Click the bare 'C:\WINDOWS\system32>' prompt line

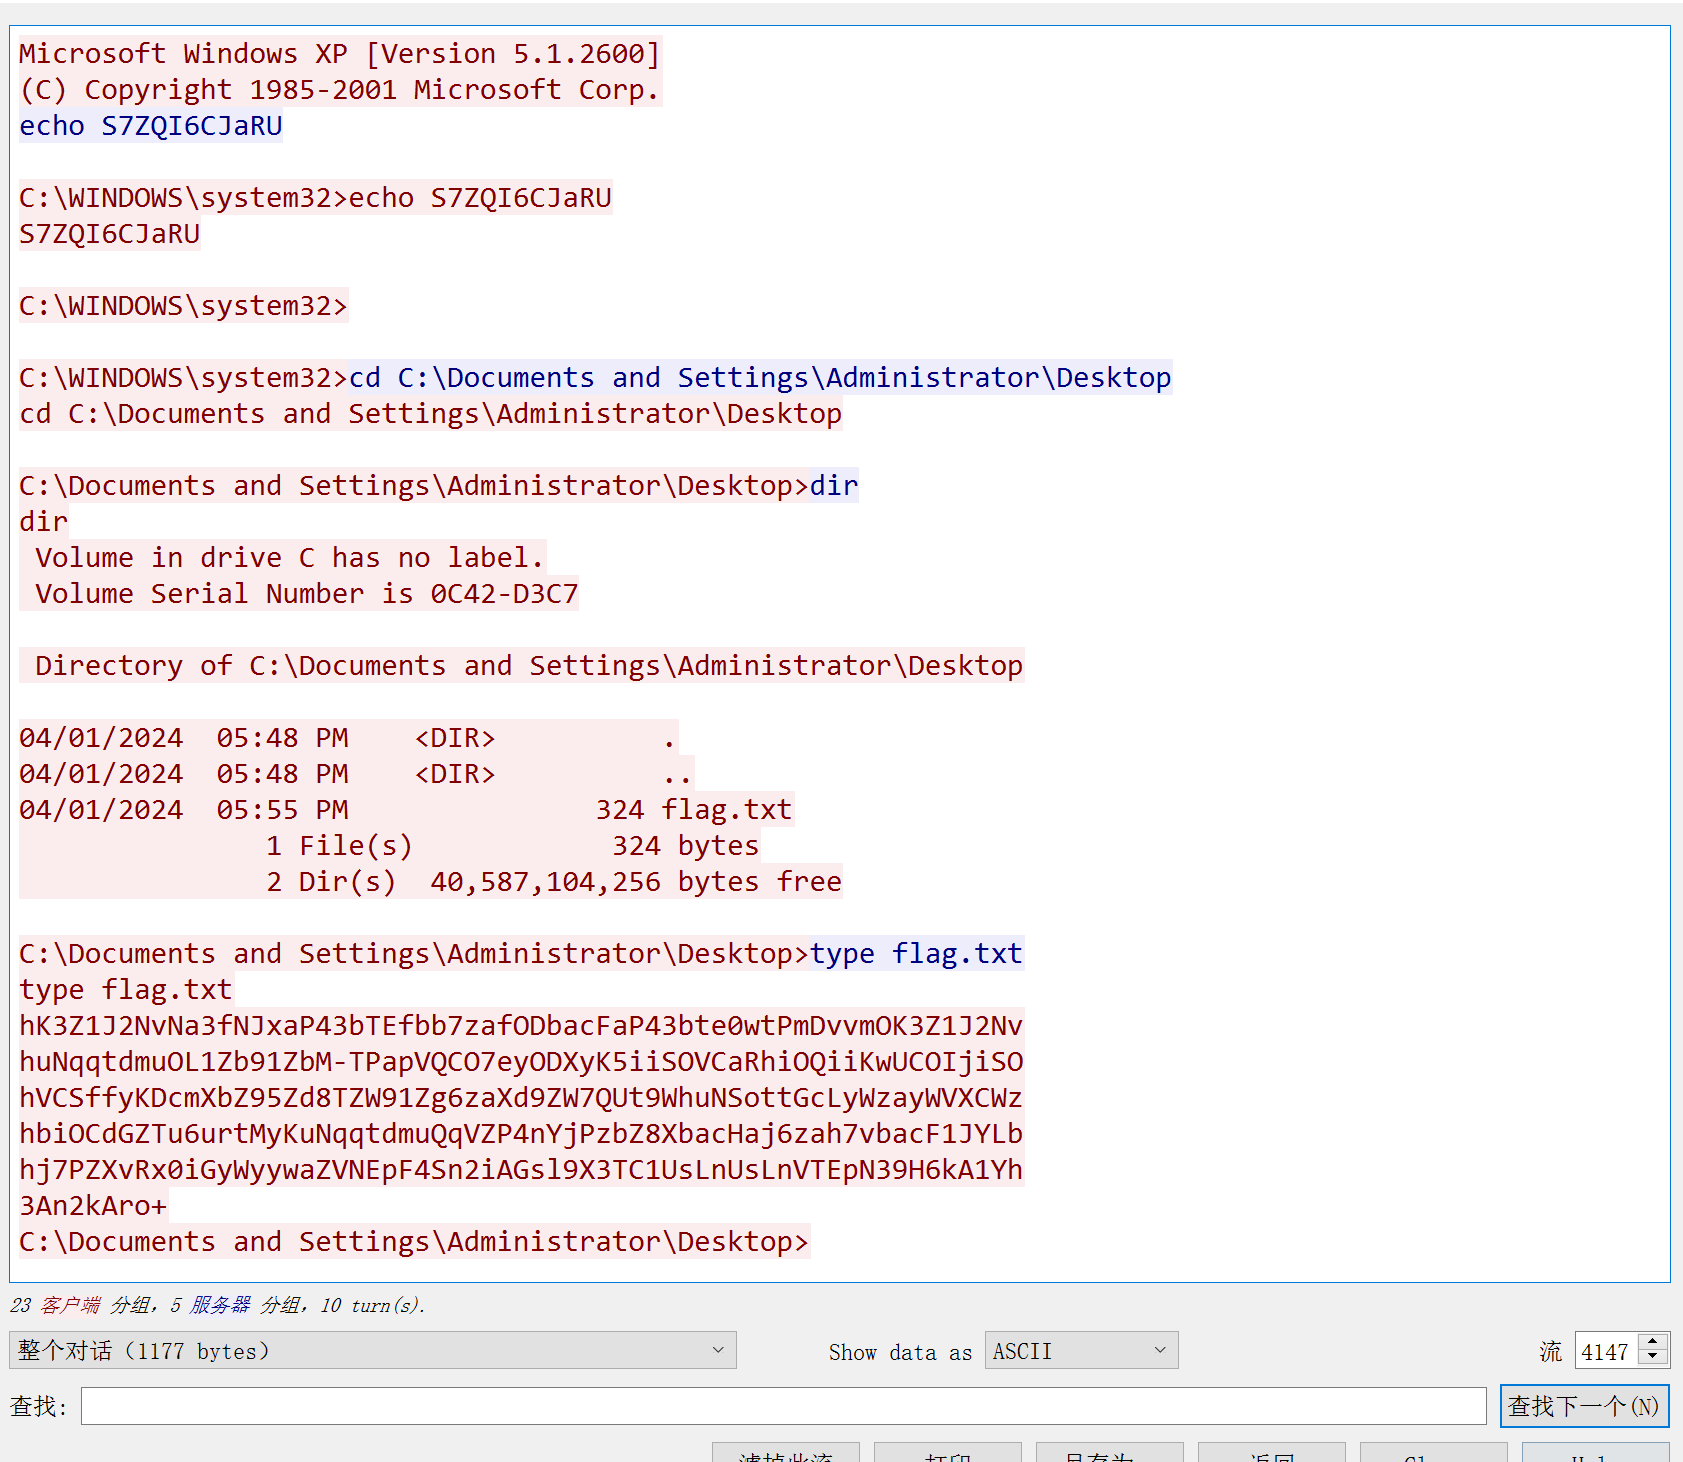coord(184,305)
